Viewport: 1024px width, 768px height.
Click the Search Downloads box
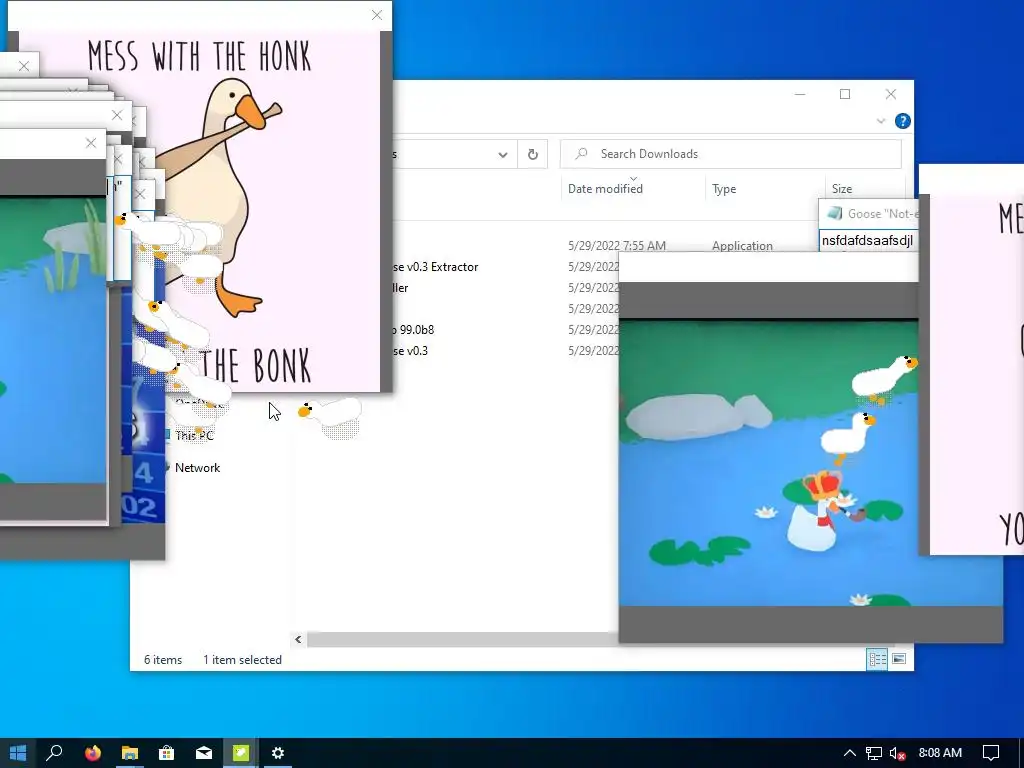pyautogui.click(x=731, y=154)
